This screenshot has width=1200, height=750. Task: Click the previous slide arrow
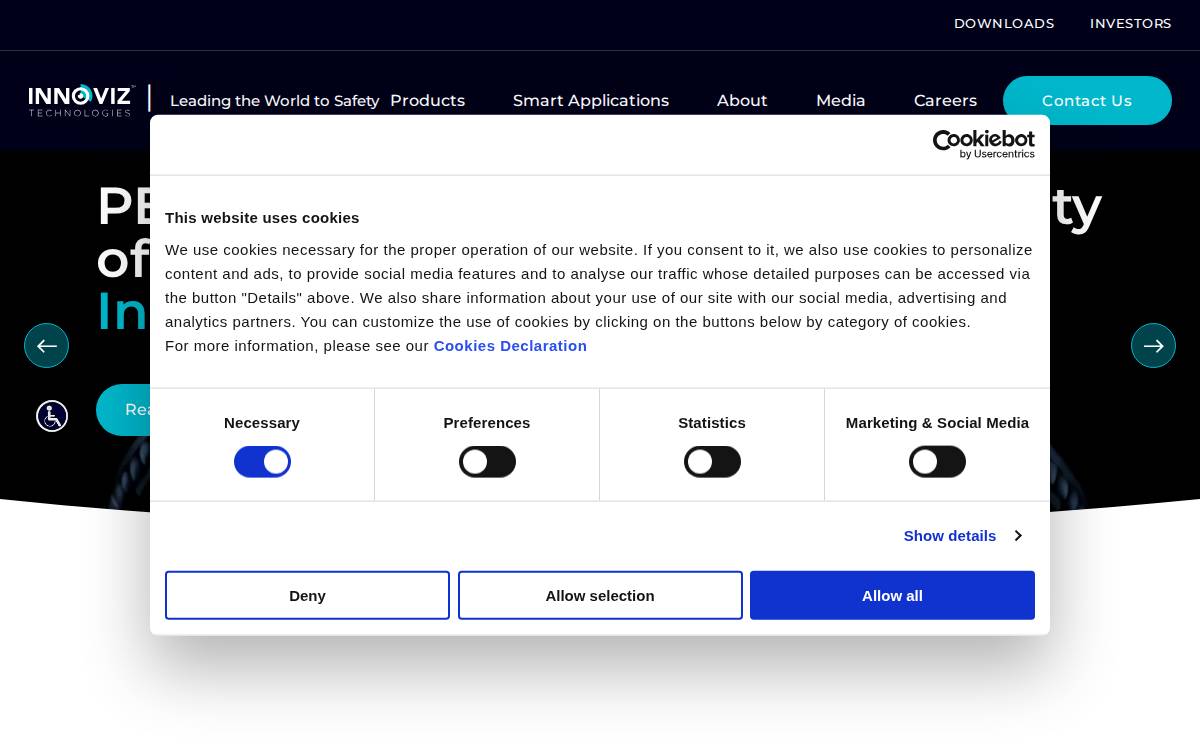pyautogui.click(x=46, y=345)
